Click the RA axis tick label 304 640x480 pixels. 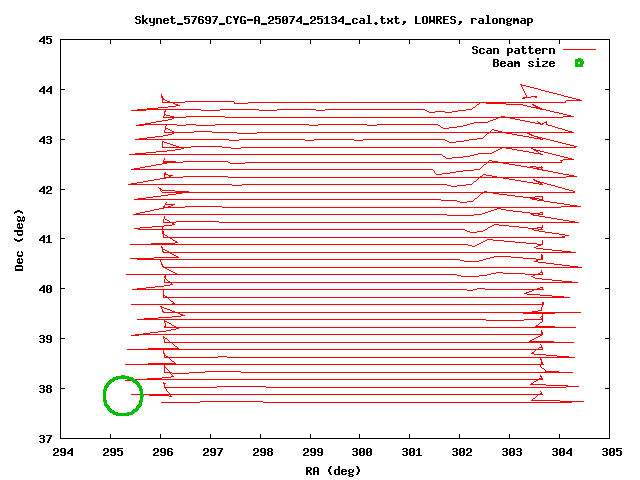tap(562, 452)
